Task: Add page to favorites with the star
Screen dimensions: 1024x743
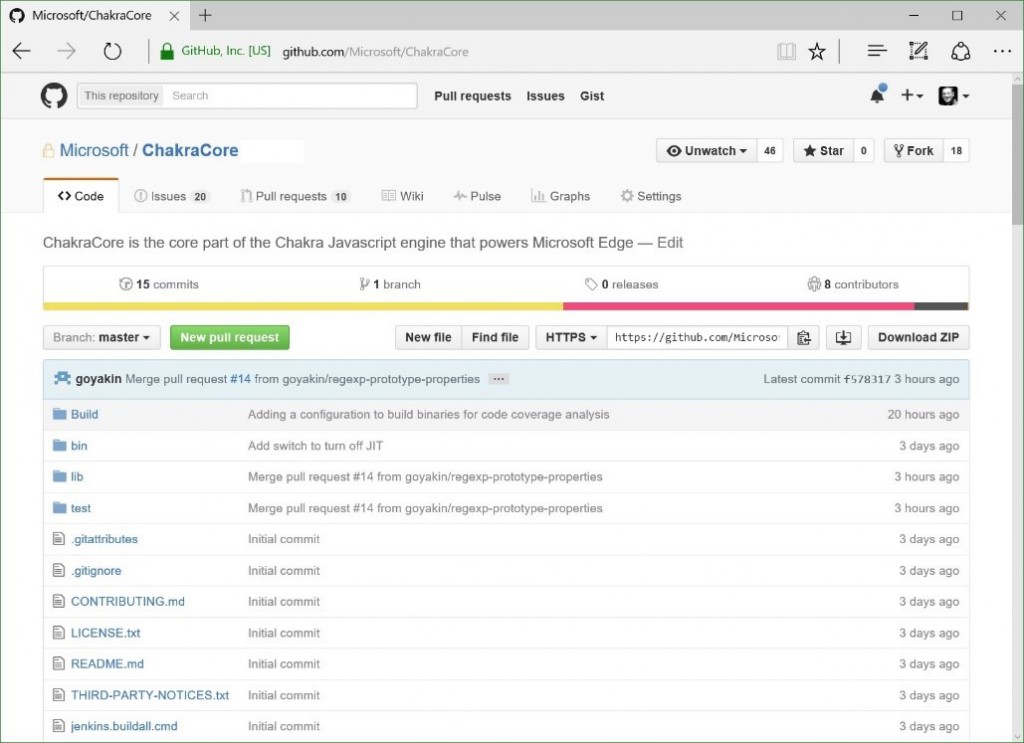Action: pyautogui.click(x=817, y=50)
